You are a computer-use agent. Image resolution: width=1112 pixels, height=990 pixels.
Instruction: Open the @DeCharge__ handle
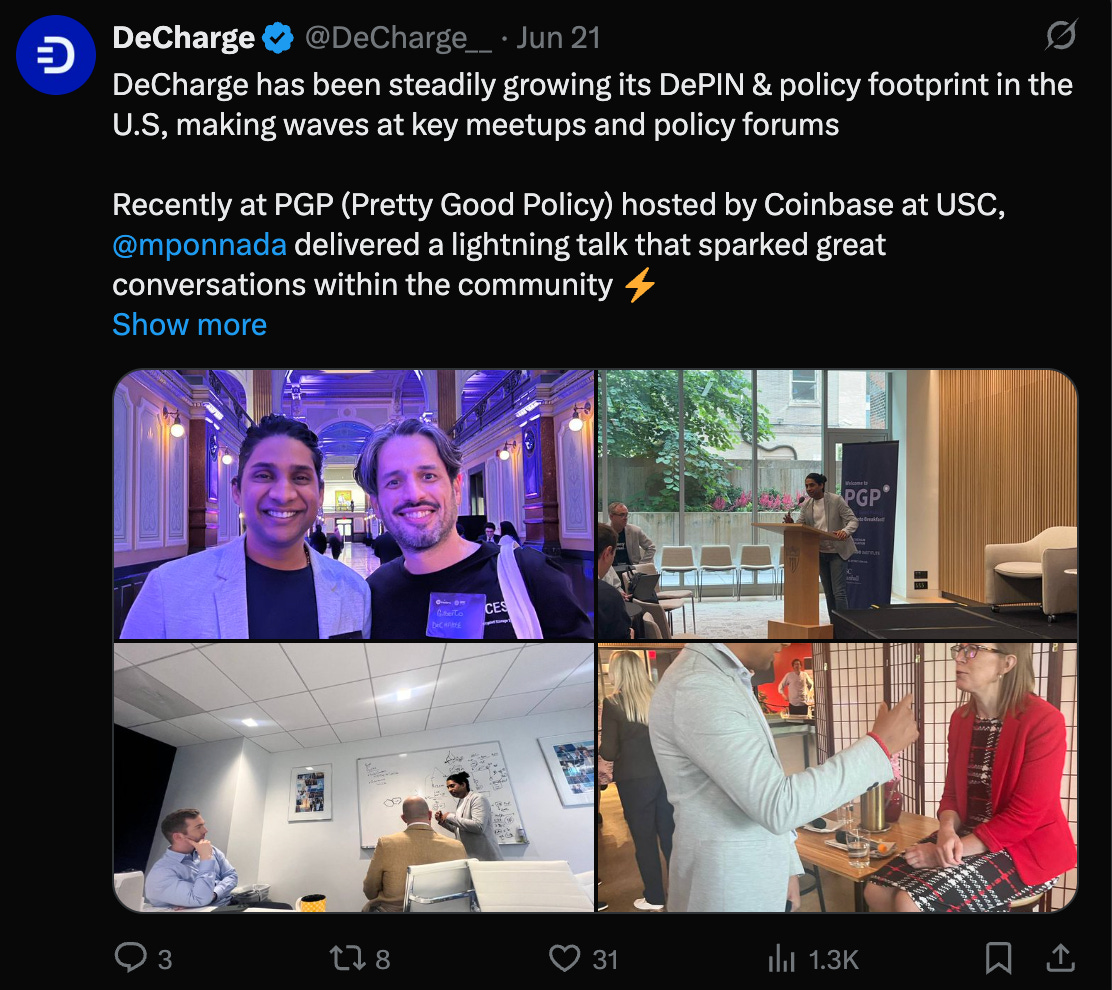coord(398,38)
